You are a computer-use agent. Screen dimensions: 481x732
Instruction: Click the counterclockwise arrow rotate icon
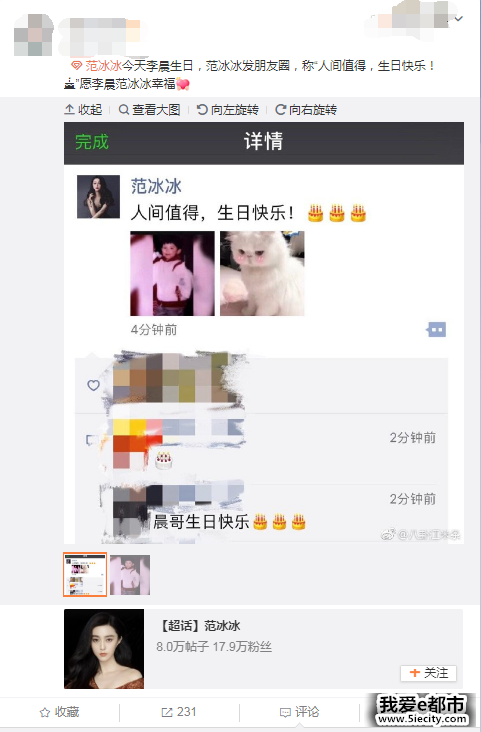[202, 110]
